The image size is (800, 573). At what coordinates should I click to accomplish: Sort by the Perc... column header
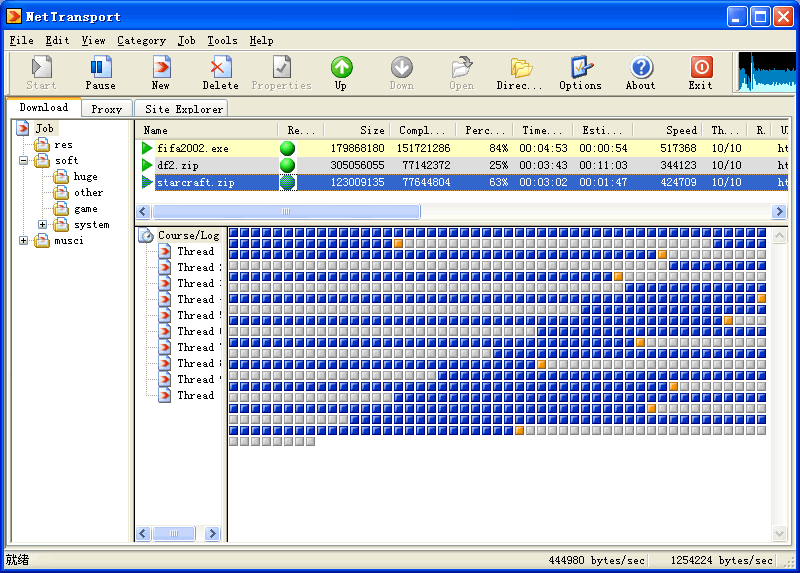click(484, 130)
